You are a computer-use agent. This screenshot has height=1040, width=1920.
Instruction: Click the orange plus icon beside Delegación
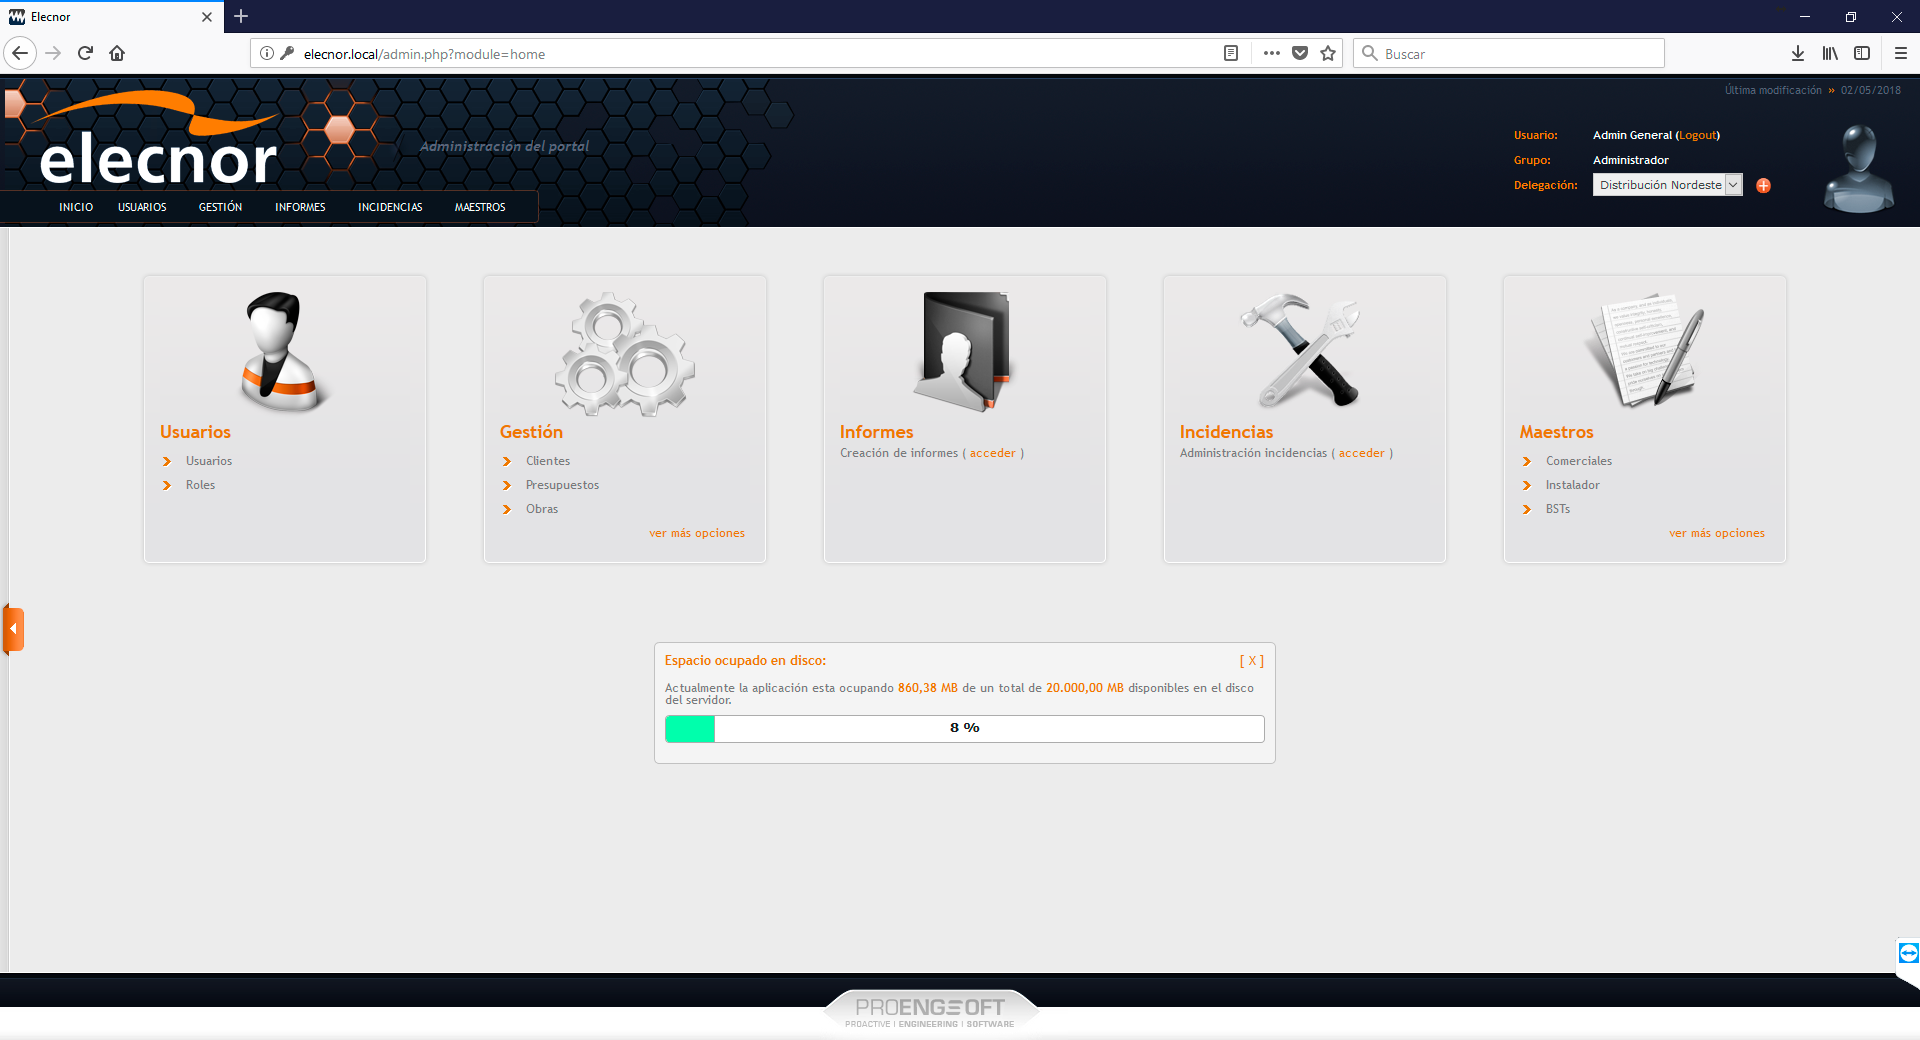point(1763,185)
